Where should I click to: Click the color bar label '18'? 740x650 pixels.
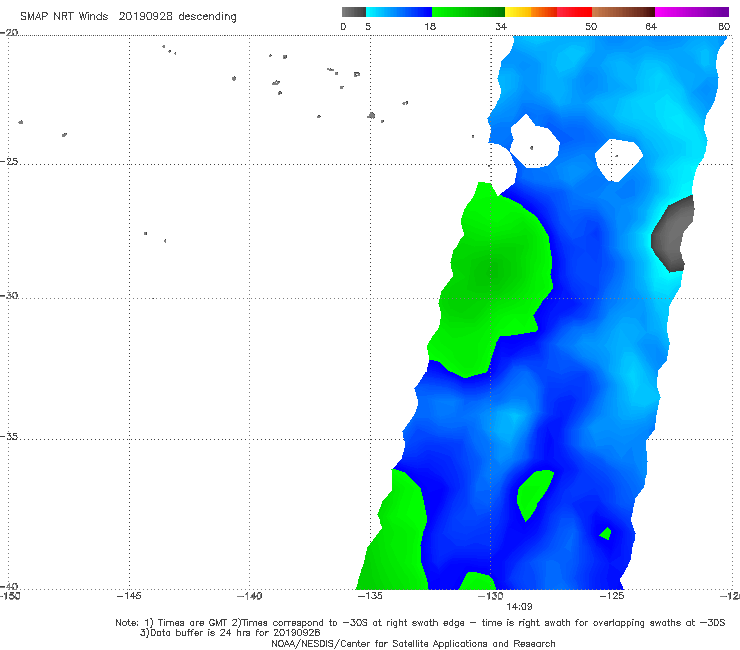click(x=430, y=27)
